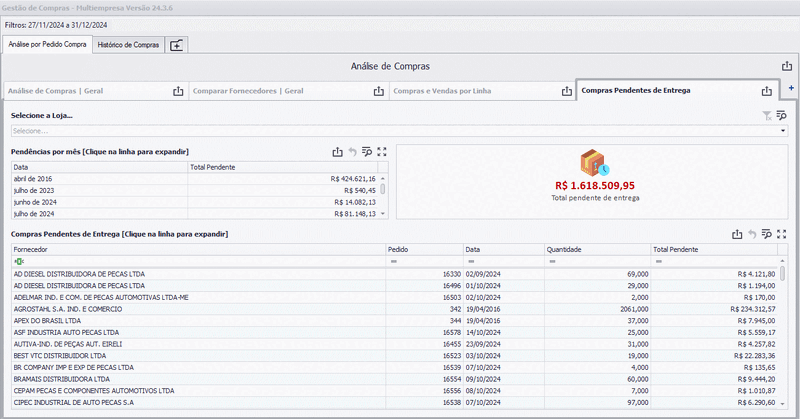Maximize the Pendências por mês panel
This screenshot has height=419, width=800.
click(382, 152)
